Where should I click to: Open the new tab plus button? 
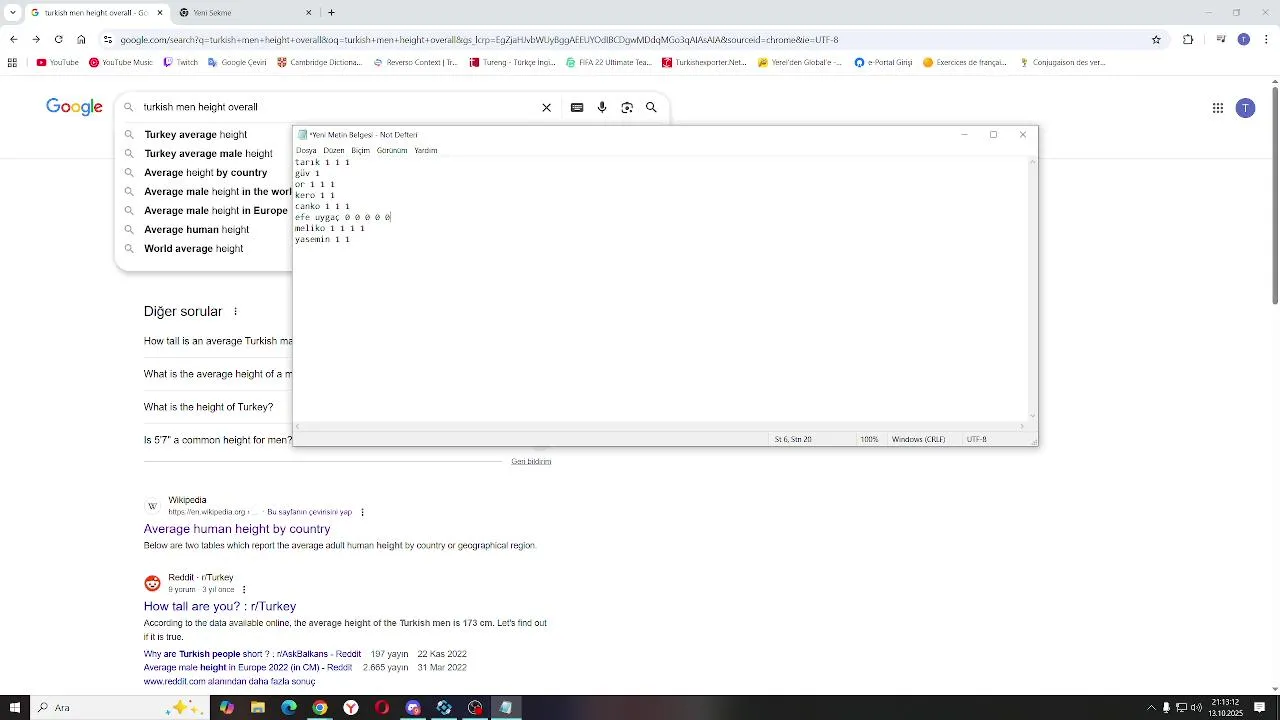click(331, 13)
